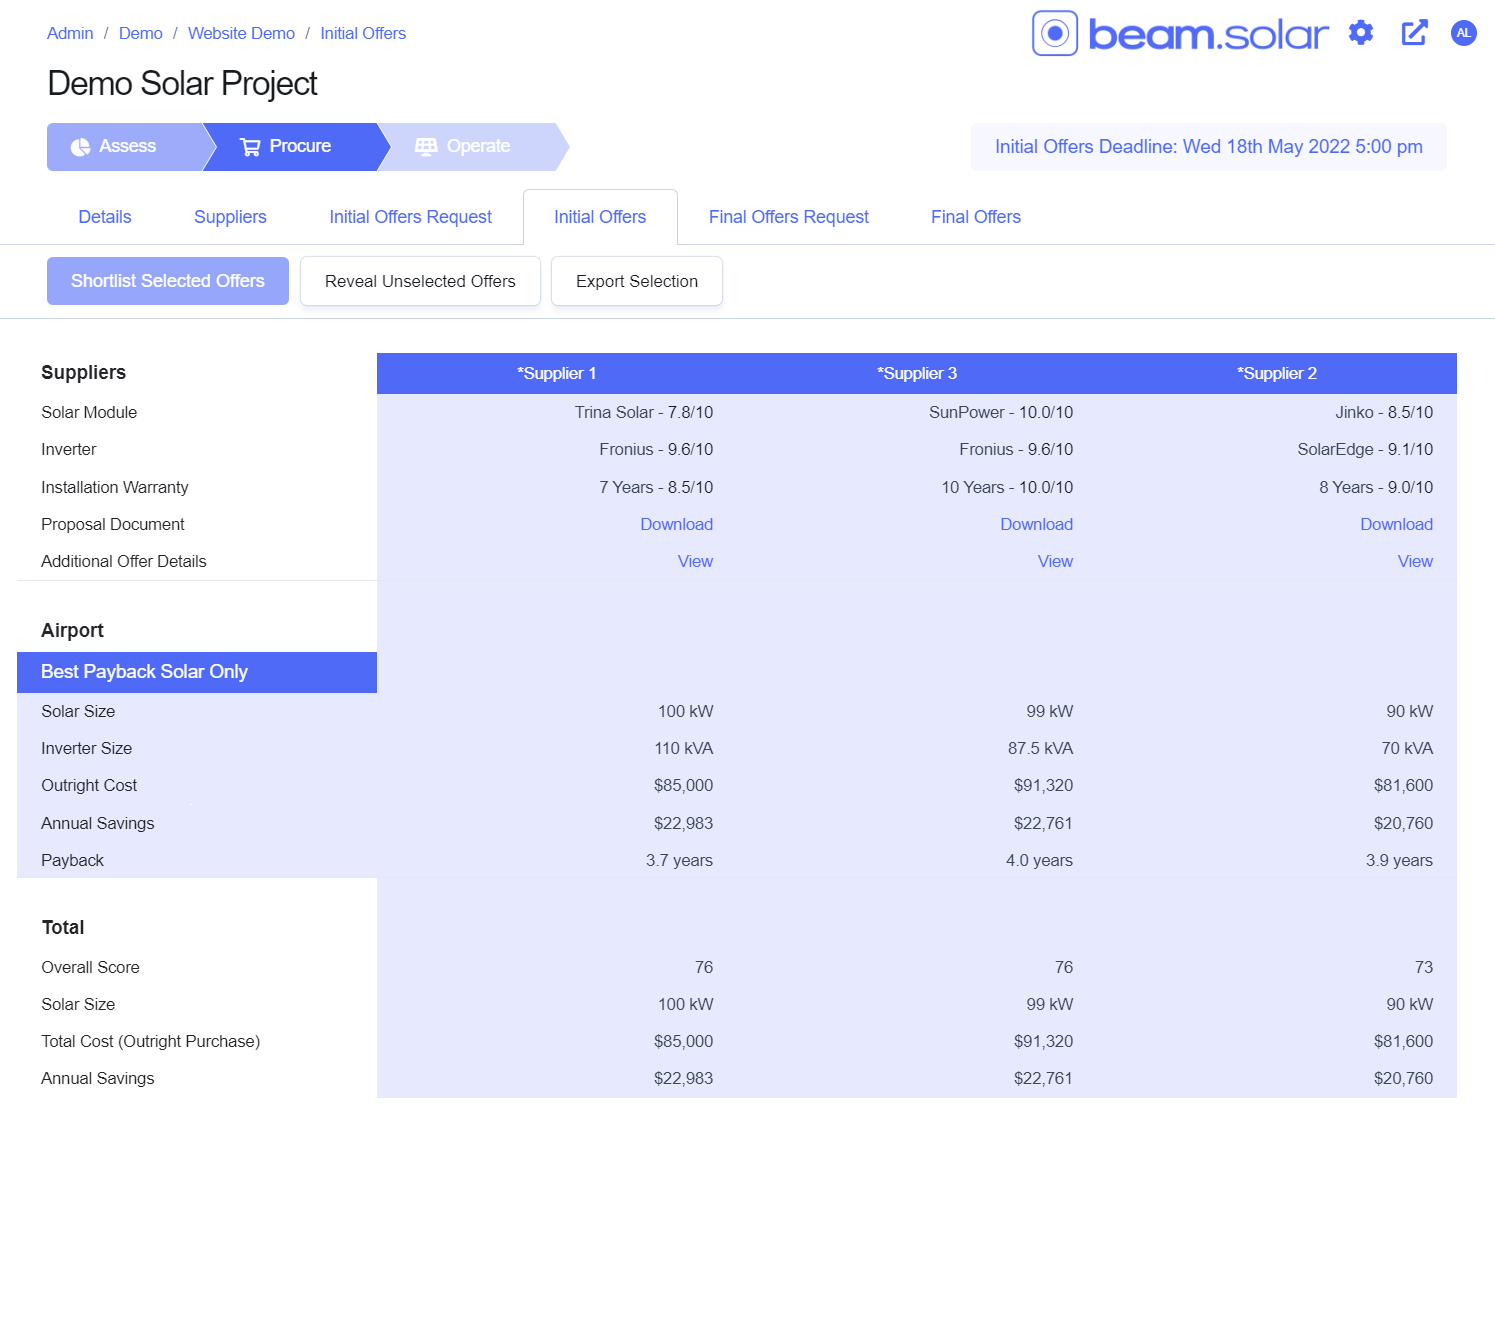Click the 3.7 years payback value
Viewport: 1495px width, 1318px height.
[x=679, y=860]
